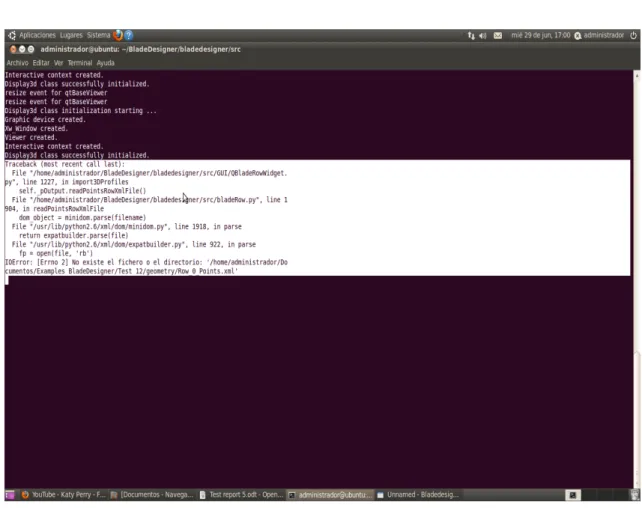Open the Lugares menu
Image resolution: width=642 pixels, height=508 pixels.
click(x=71, y=35)
